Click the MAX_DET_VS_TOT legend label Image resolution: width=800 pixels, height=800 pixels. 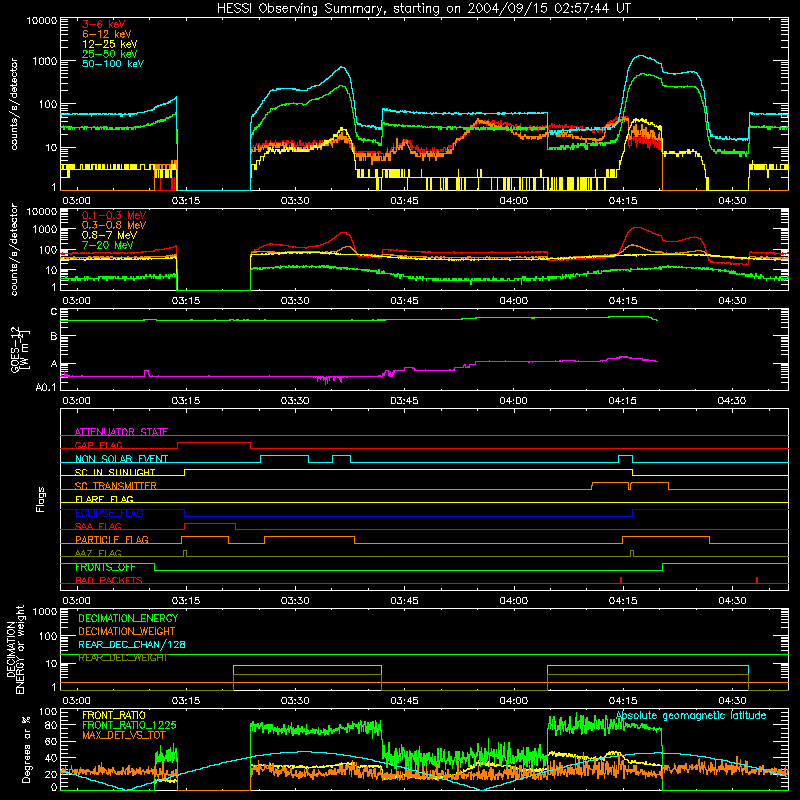tap(124, 735)
